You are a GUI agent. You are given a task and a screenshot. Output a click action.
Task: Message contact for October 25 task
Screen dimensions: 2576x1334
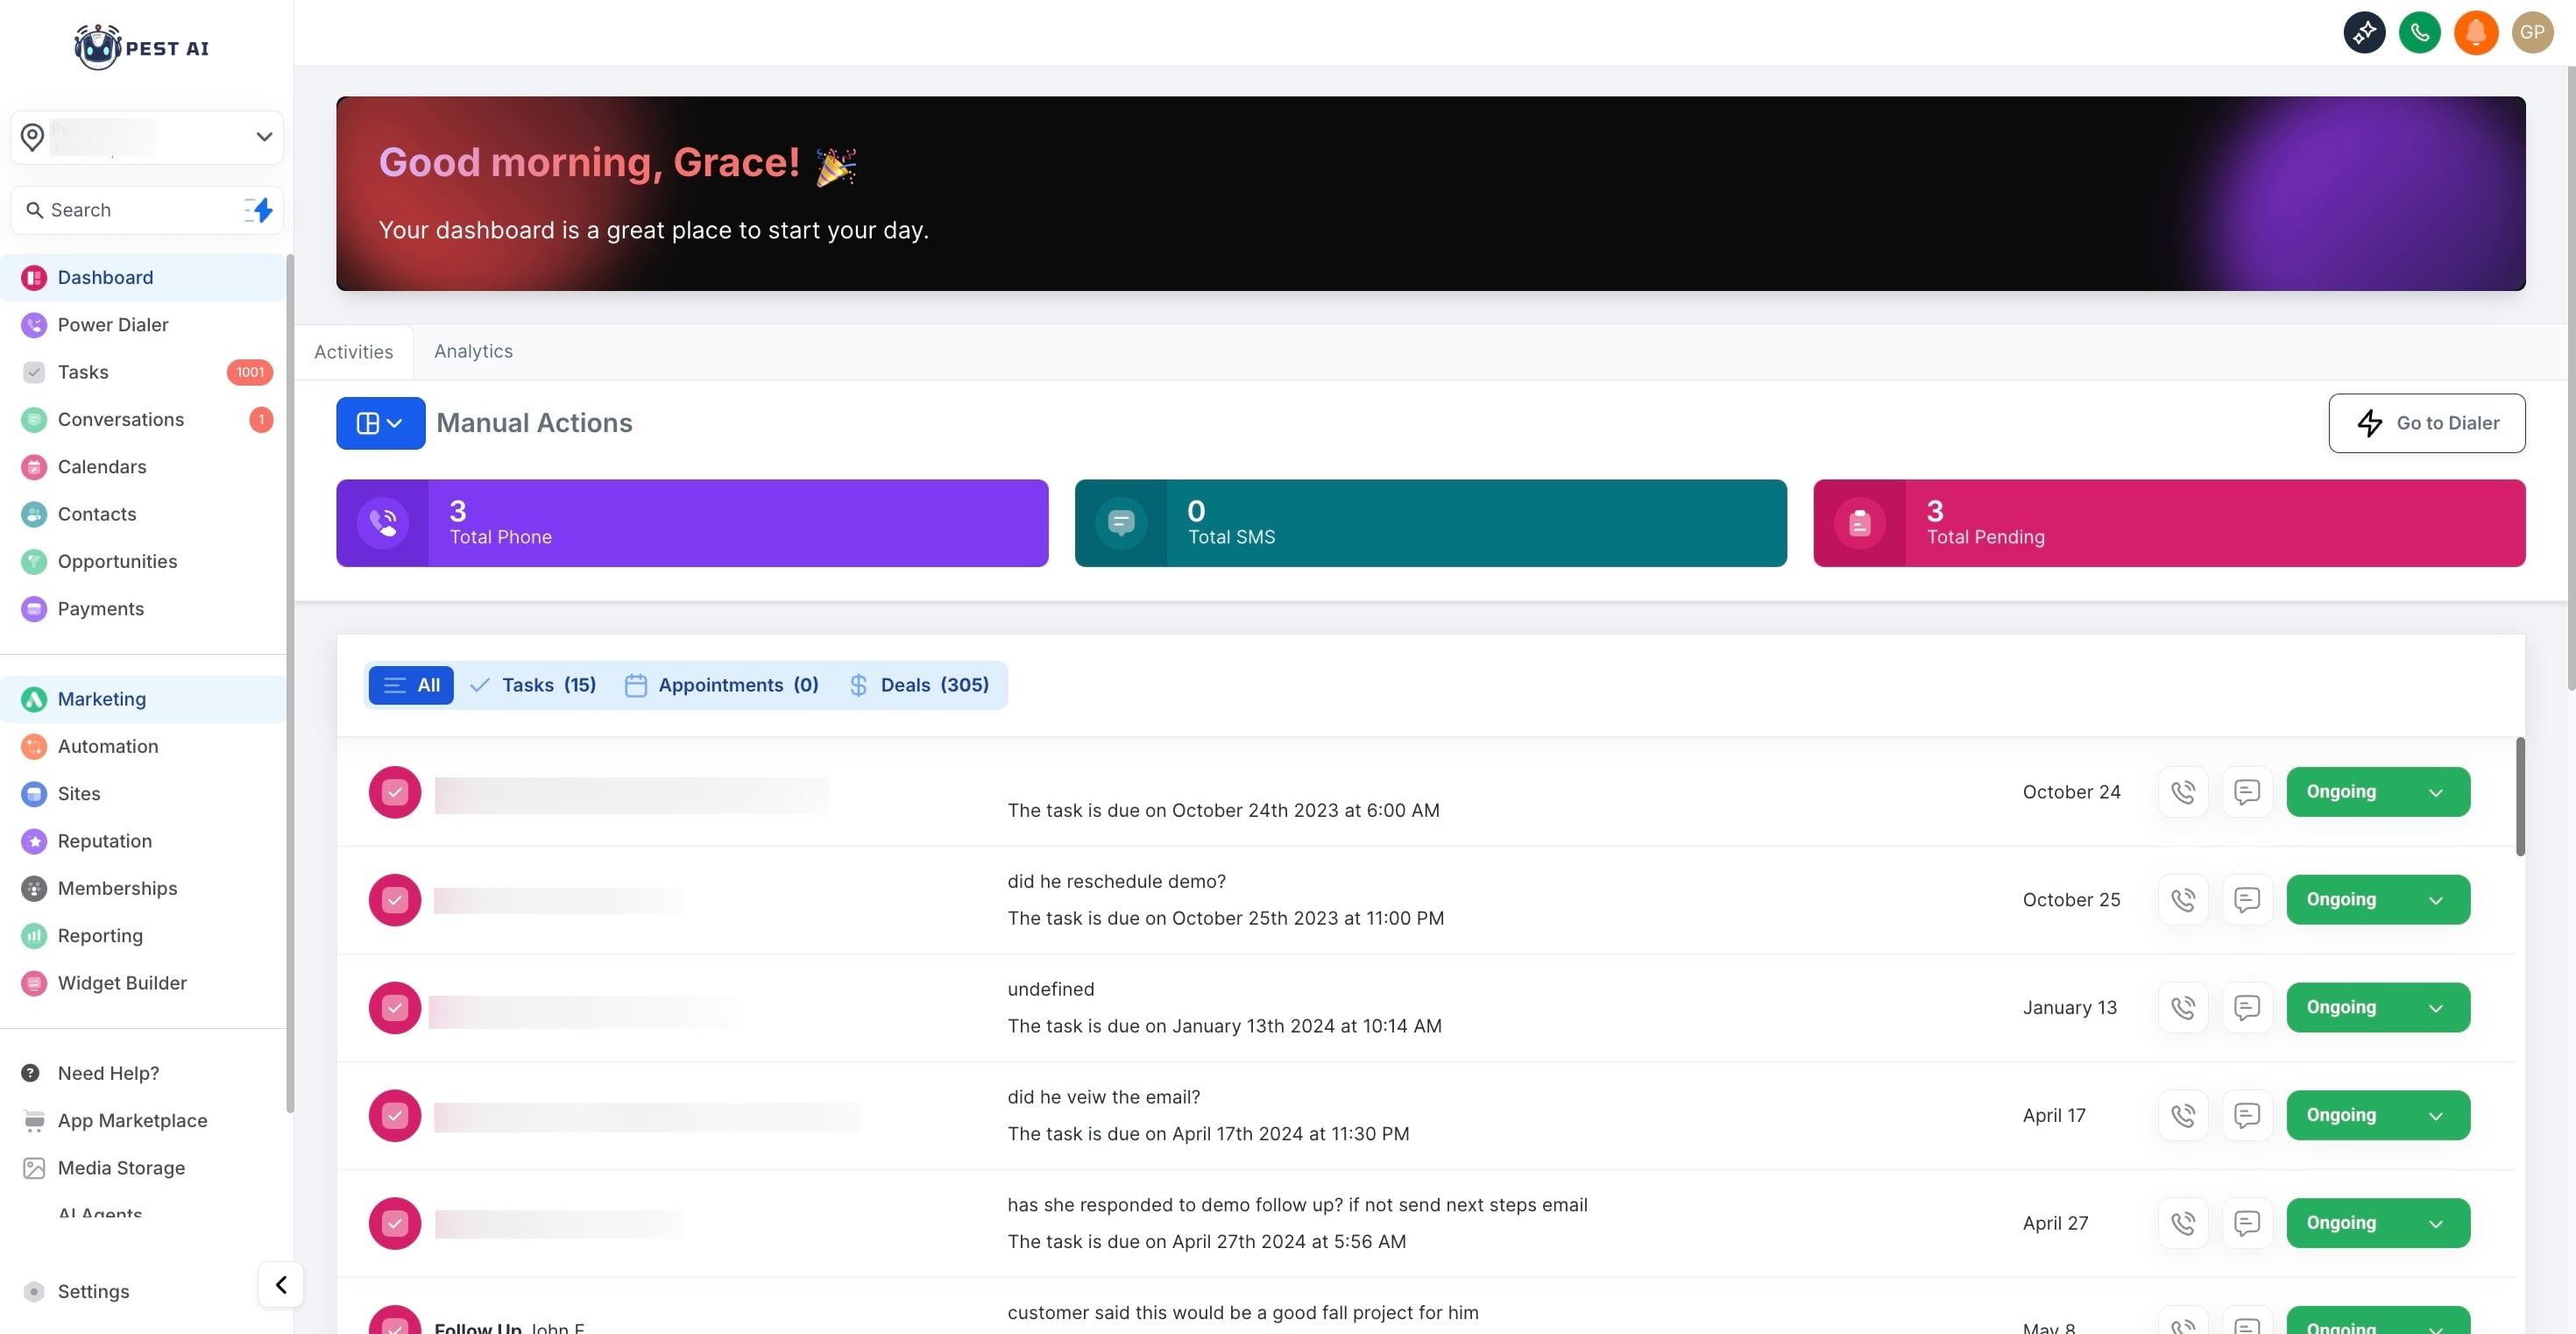[x=2247, y=900]
